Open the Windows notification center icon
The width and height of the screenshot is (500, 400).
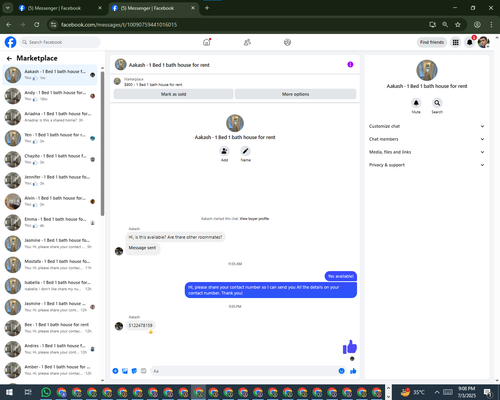point(488,392)
